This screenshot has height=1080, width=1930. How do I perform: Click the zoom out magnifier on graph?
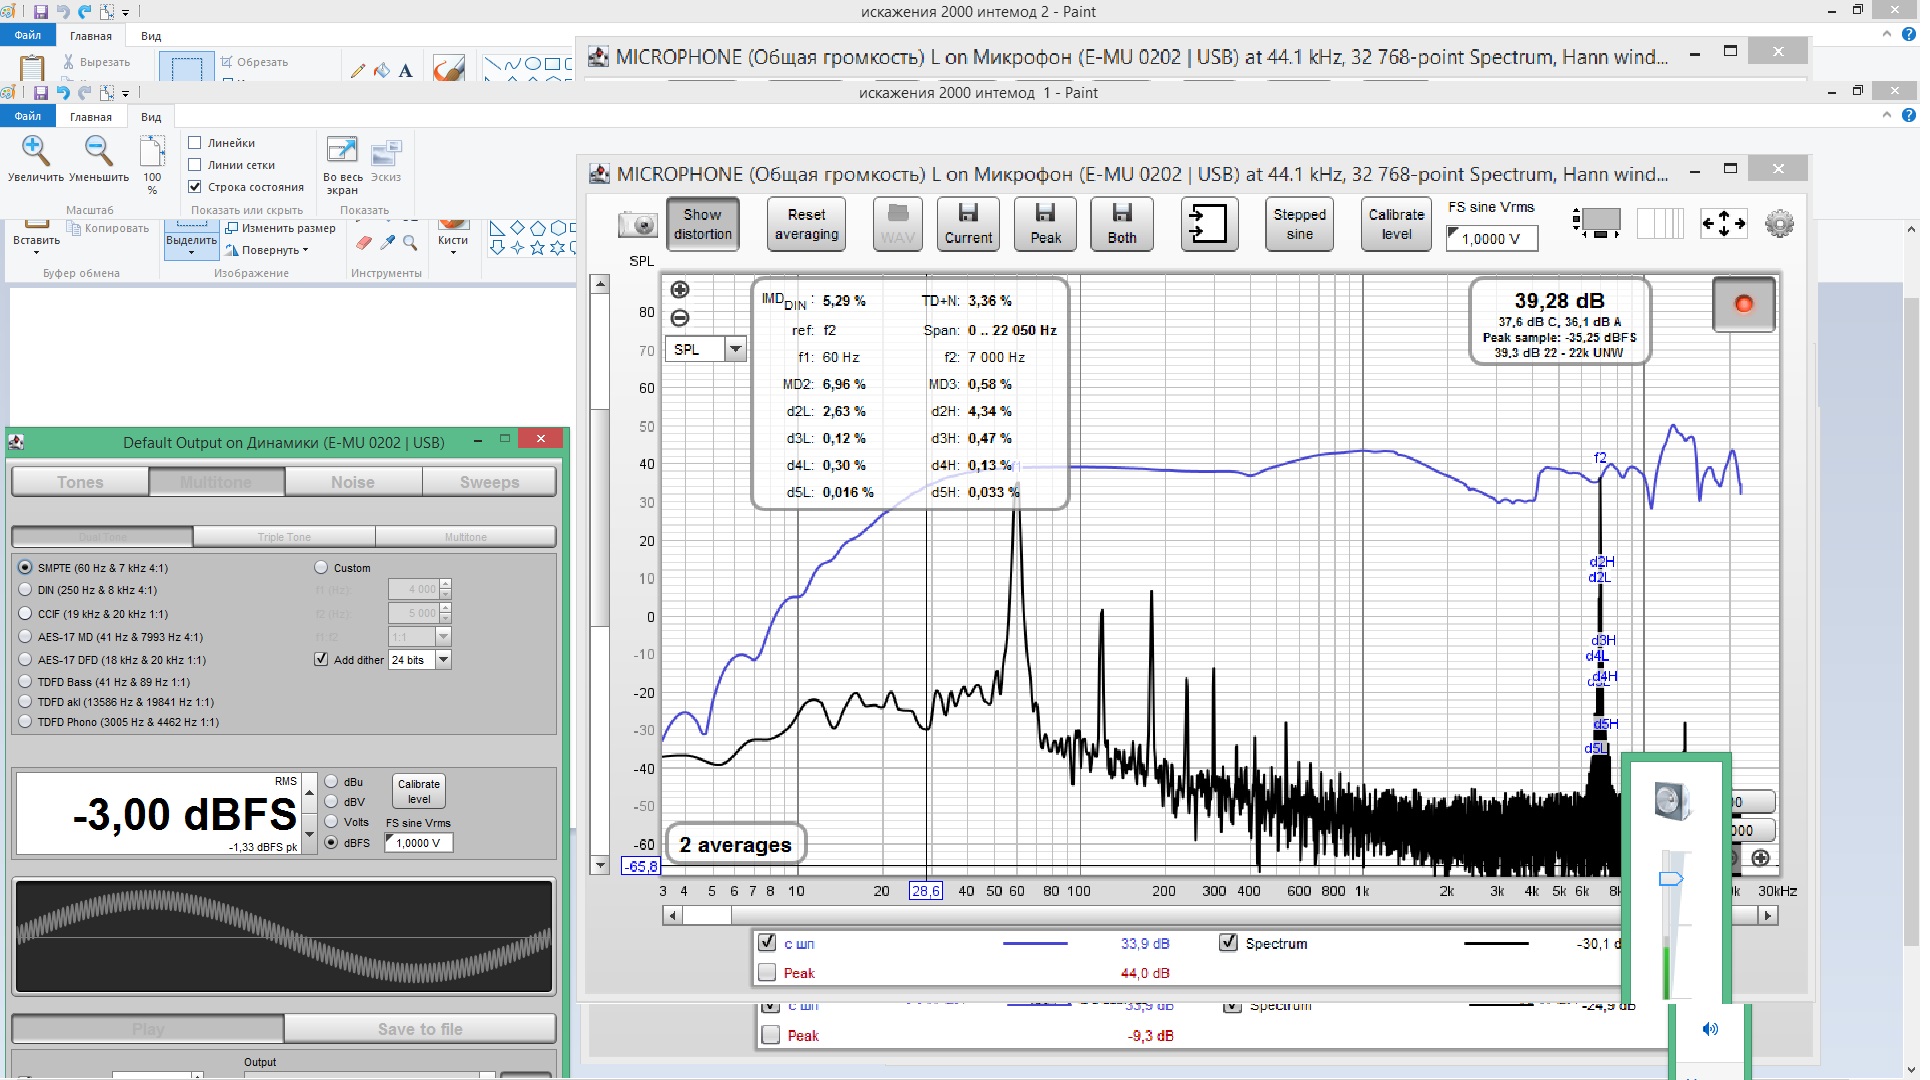click(680, 318)
